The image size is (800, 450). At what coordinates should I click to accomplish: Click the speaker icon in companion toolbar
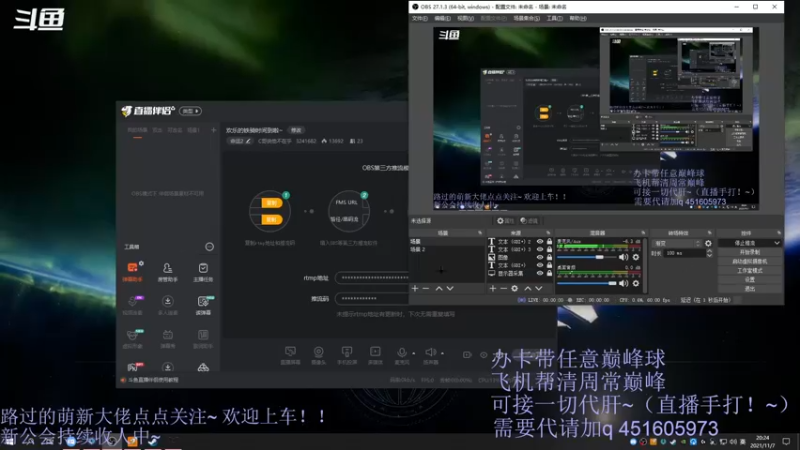click(431, 353)
